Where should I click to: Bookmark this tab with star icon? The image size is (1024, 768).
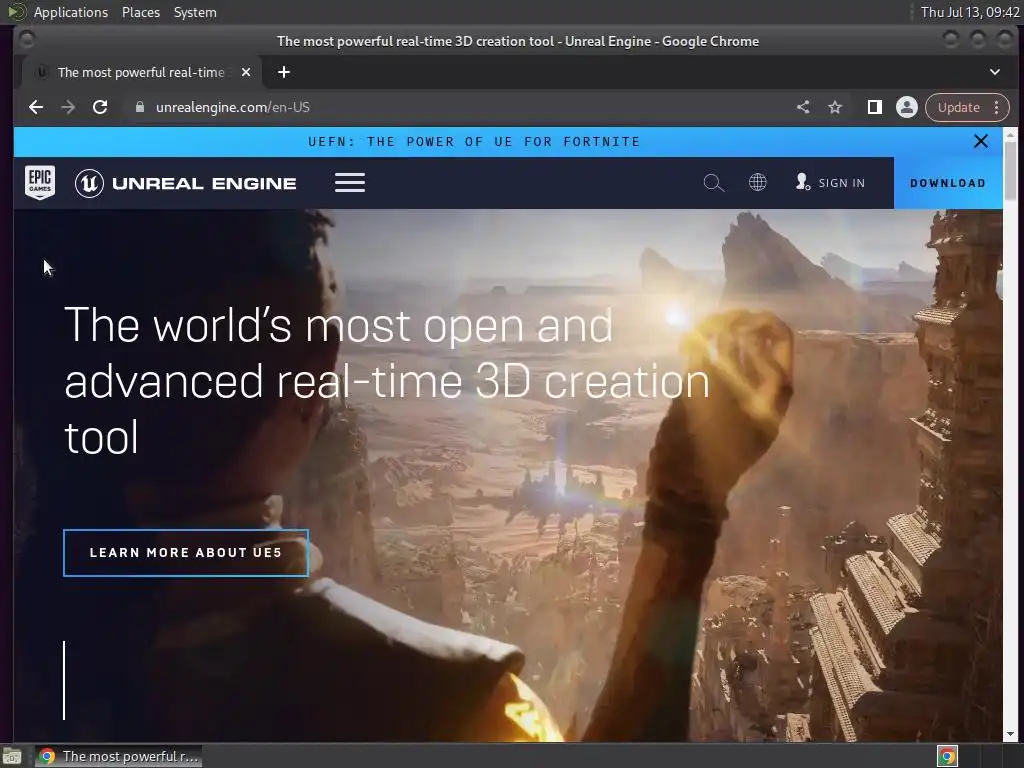(835, 107)
